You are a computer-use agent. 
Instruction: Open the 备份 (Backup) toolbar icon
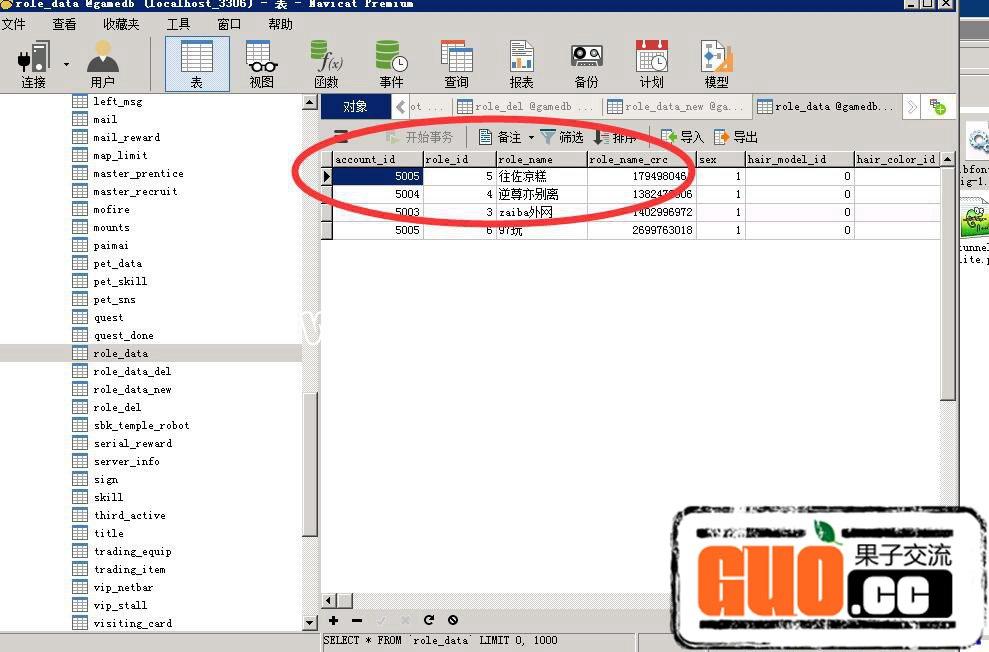[x=586, y=64]
